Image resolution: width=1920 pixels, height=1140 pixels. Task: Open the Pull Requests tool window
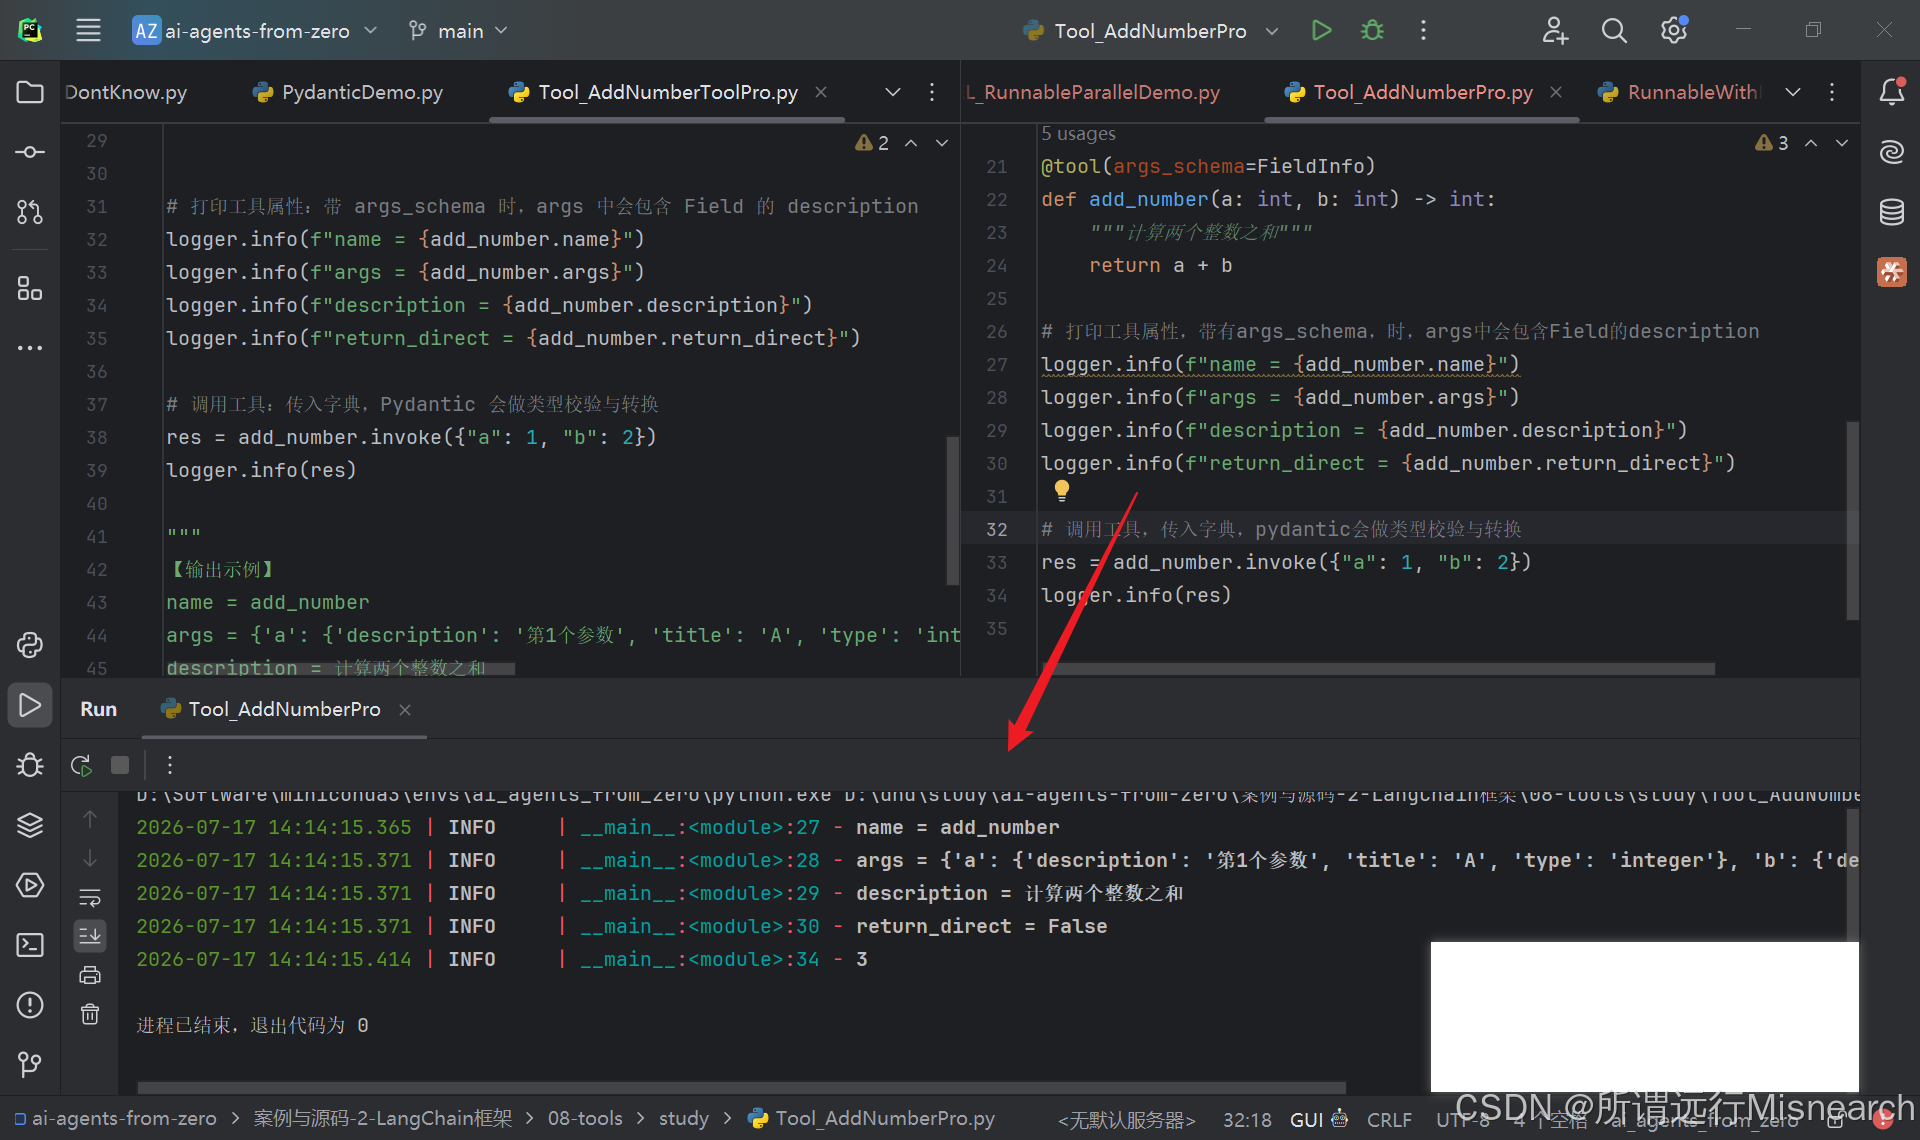(30, 212)
